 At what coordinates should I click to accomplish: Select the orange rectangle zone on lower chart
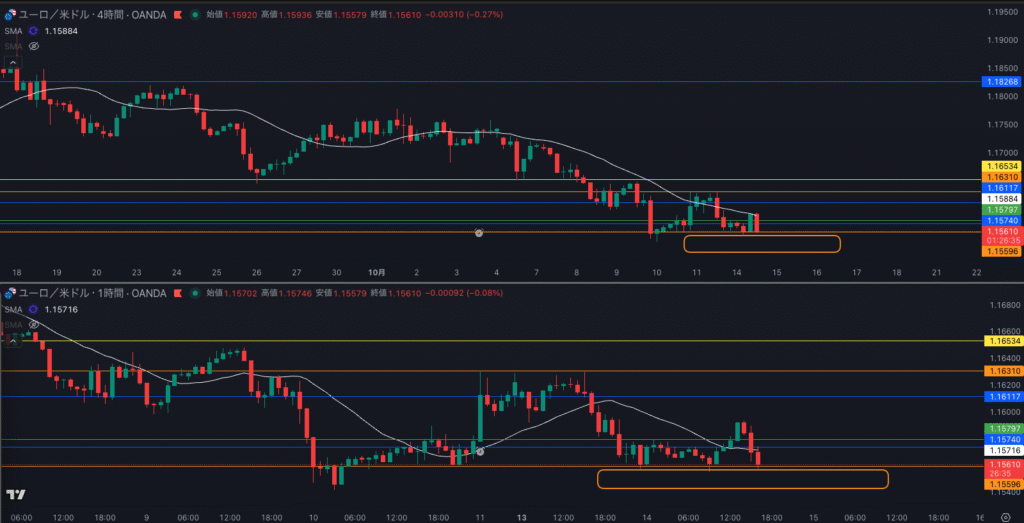[742, 479]
